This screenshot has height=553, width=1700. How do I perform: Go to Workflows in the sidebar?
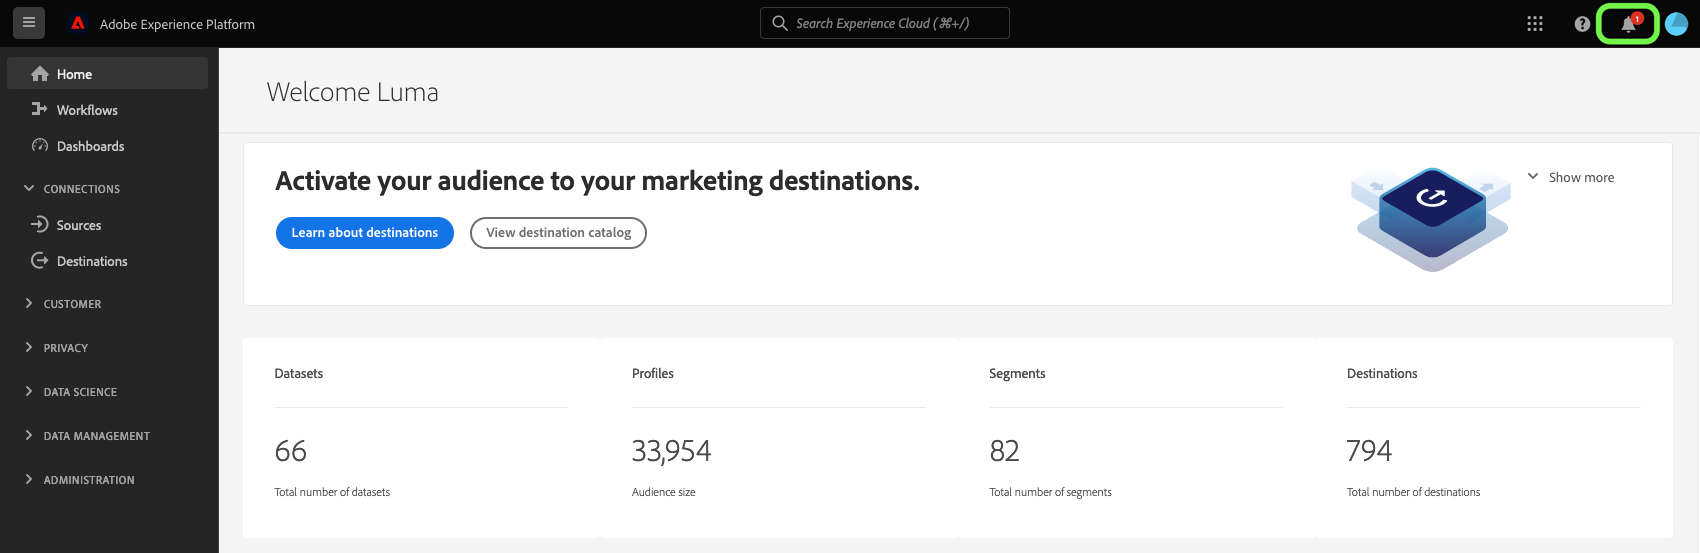point(87,110)
